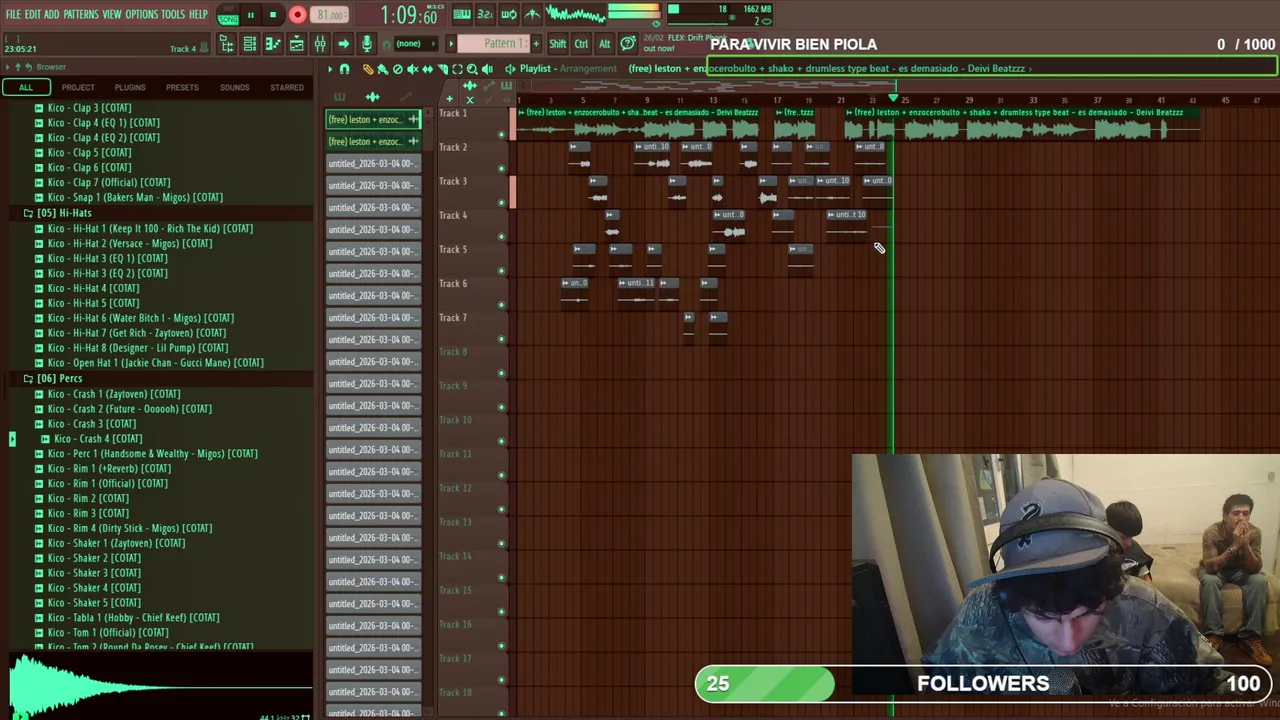Select the Slice tool in playlist toolbar

(443, 69)
